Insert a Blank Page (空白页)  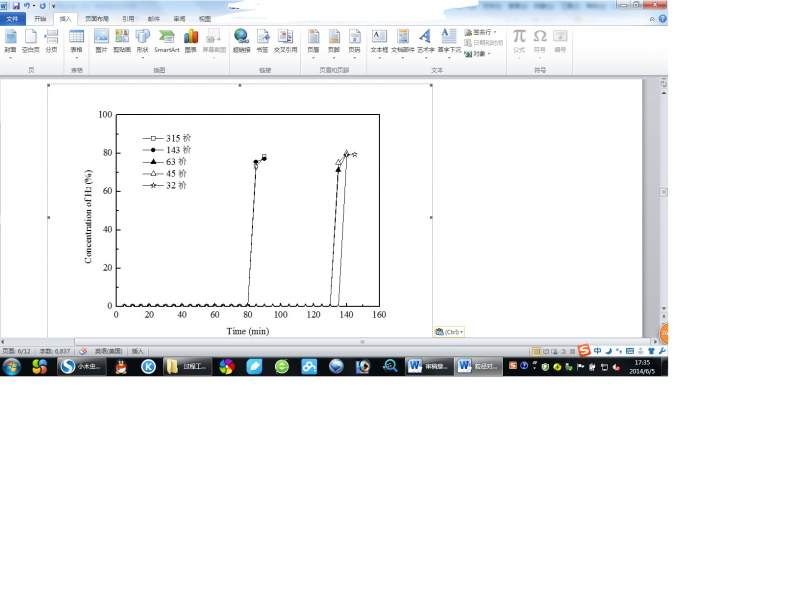[31, 41]
